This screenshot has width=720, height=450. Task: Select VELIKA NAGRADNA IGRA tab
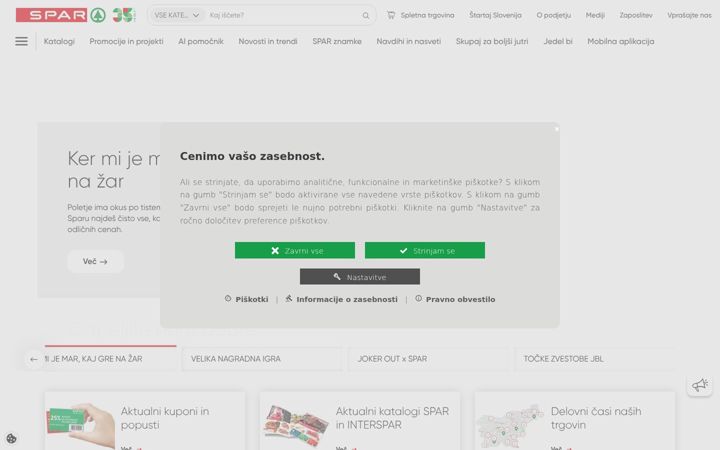point(262,359)
